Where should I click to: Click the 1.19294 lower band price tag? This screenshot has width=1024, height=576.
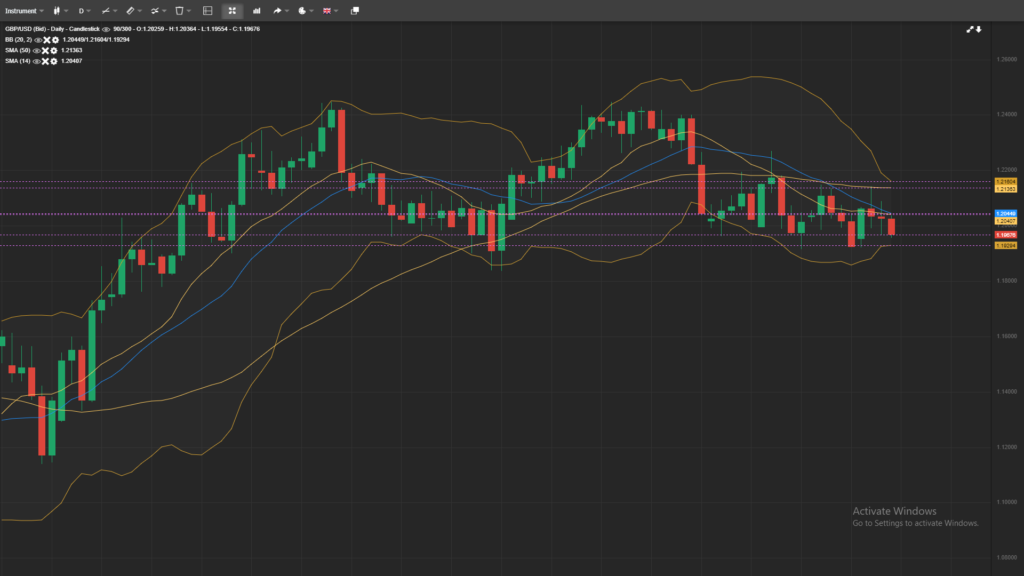tap(1005, 246)
